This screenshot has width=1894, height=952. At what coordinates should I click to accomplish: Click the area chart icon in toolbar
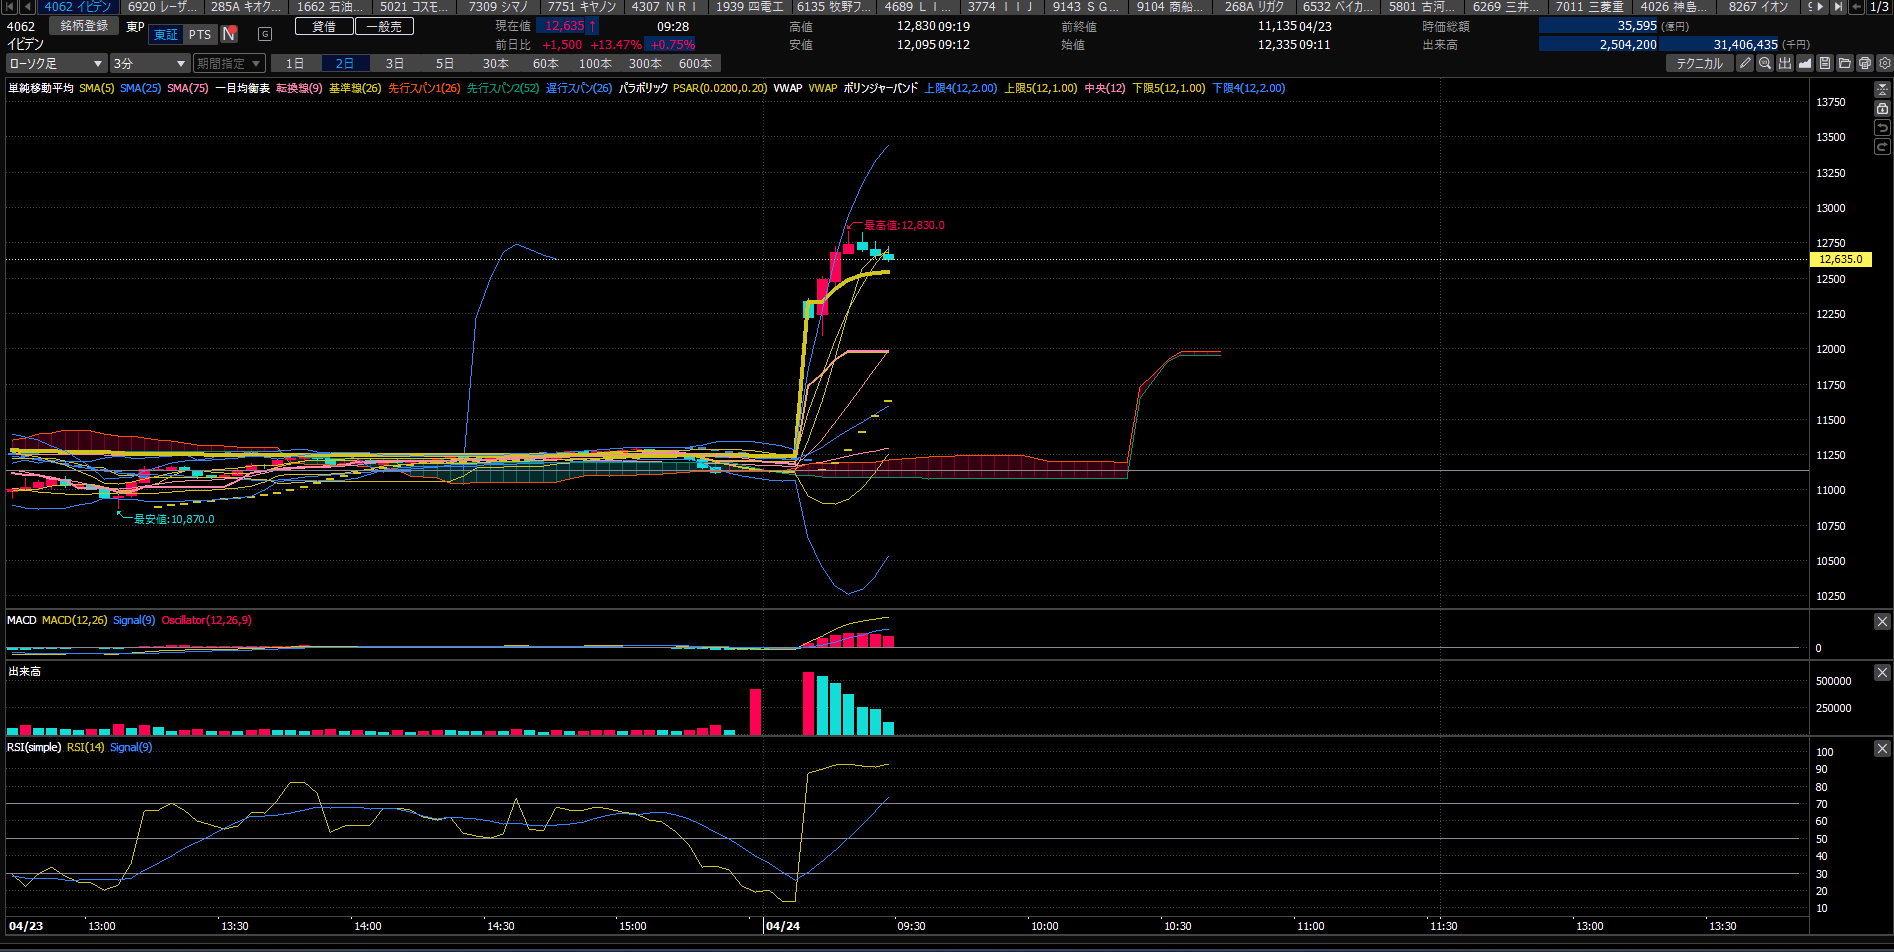pos(1805,63)
